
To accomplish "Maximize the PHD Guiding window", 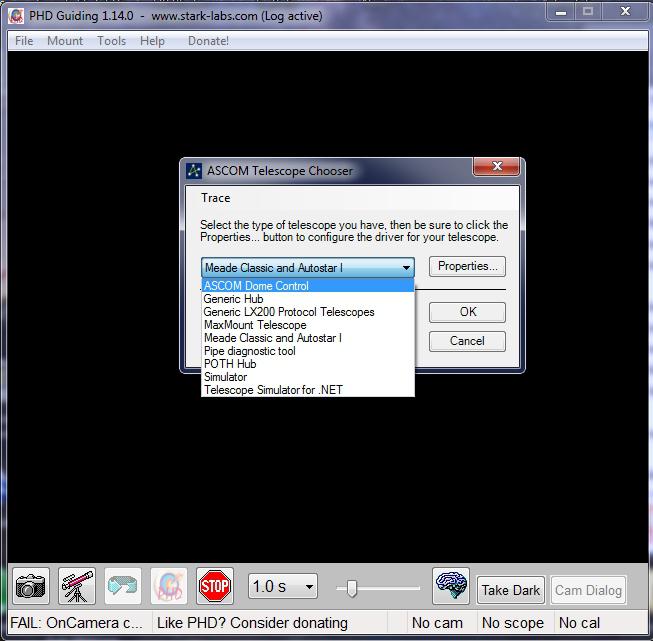I will (588, 12).
